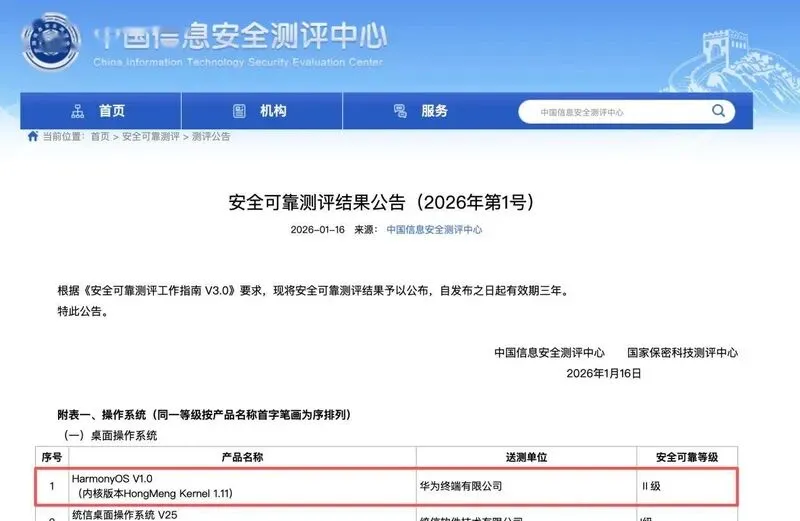This screenshot has height=521, width=800.
Task: Click signed date 2026年1月16日
Action: click(x=604, y=374)
